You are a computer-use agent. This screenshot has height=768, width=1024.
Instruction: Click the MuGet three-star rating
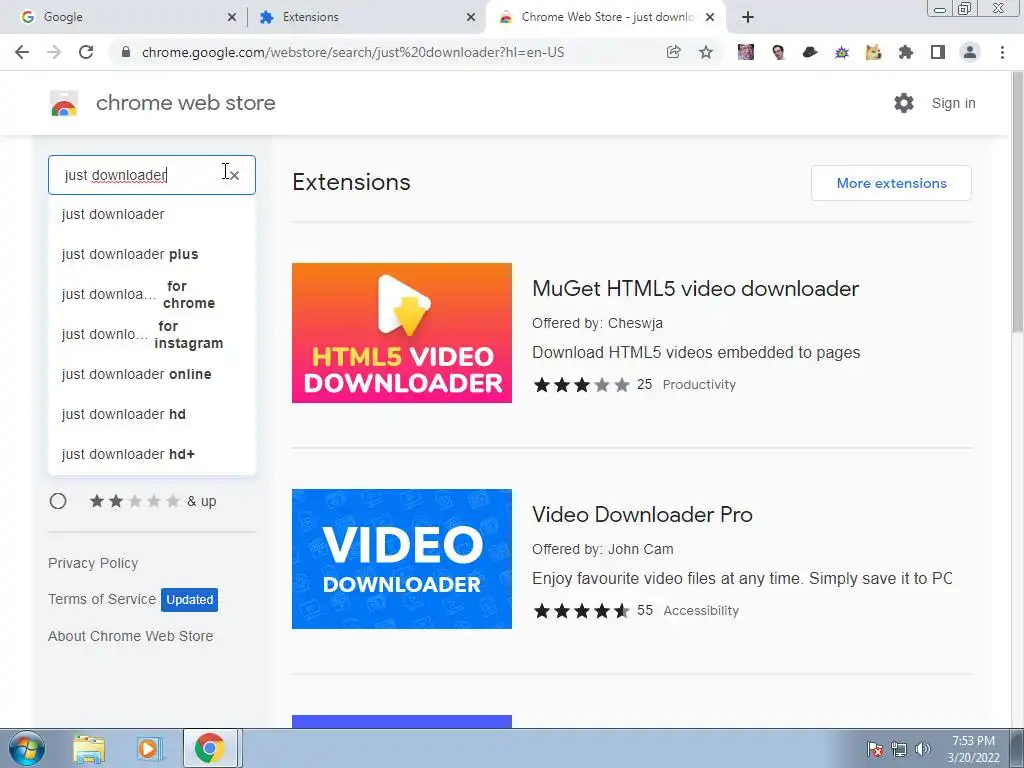coord(581,385)
